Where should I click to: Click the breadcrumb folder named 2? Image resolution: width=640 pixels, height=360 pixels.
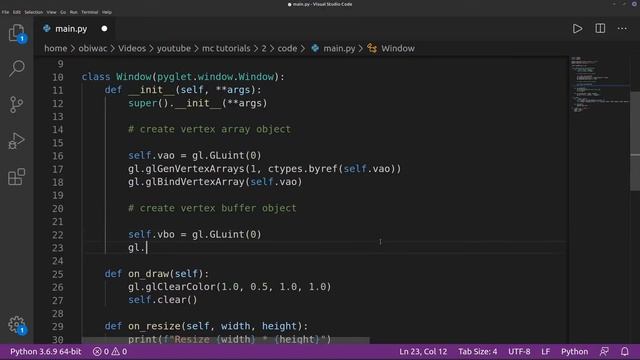264,48
